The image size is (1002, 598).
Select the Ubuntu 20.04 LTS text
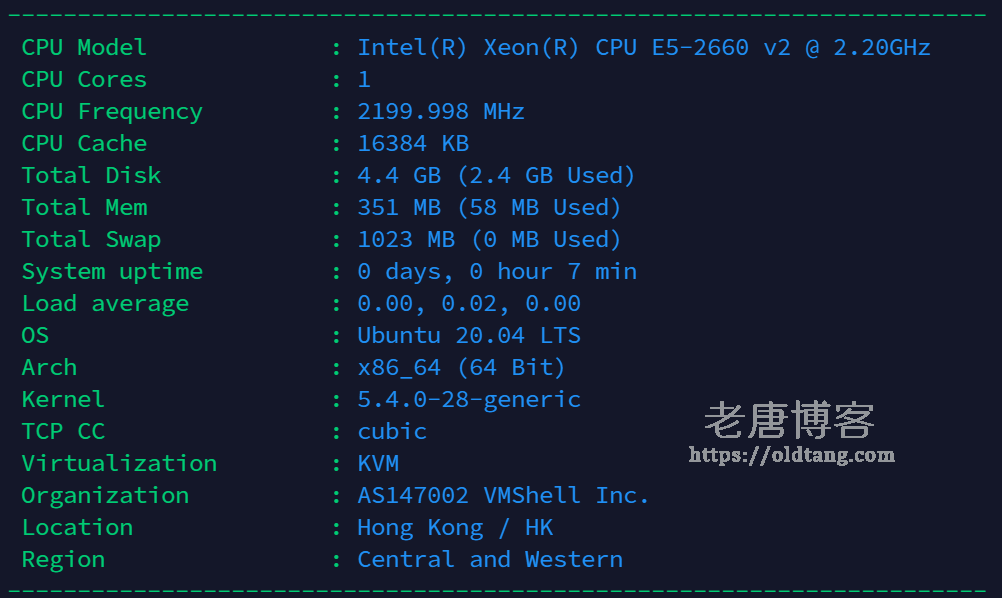(x=469, y=335)
